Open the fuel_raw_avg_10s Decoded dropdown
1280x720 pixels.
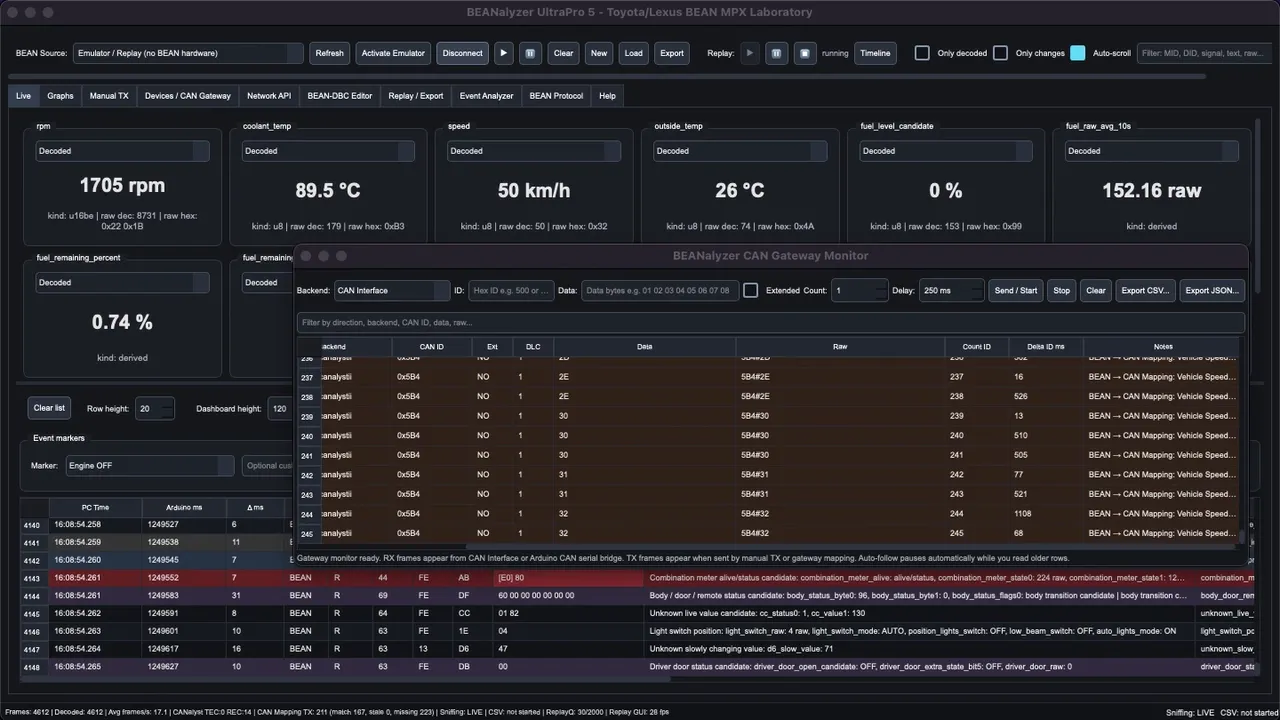click(1152, 151)
